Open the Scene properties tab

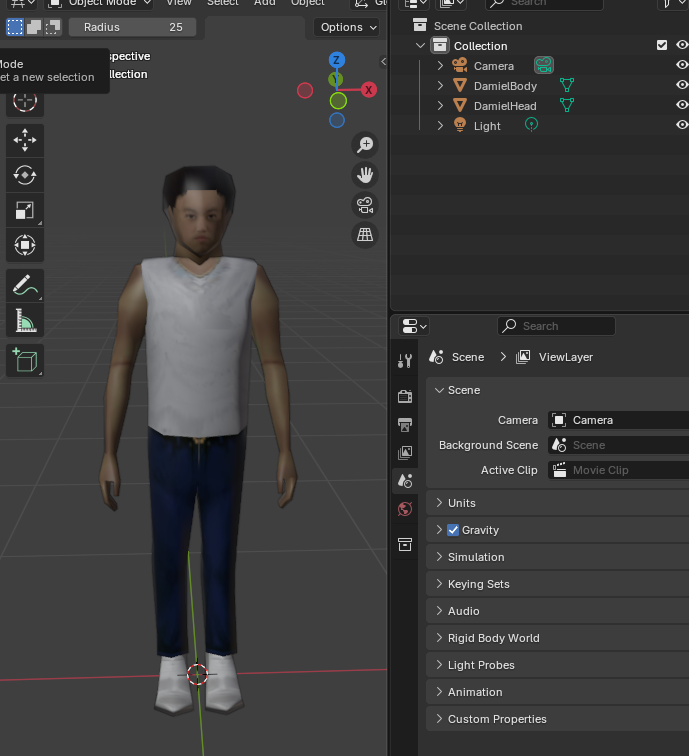(x=405, y=481)
